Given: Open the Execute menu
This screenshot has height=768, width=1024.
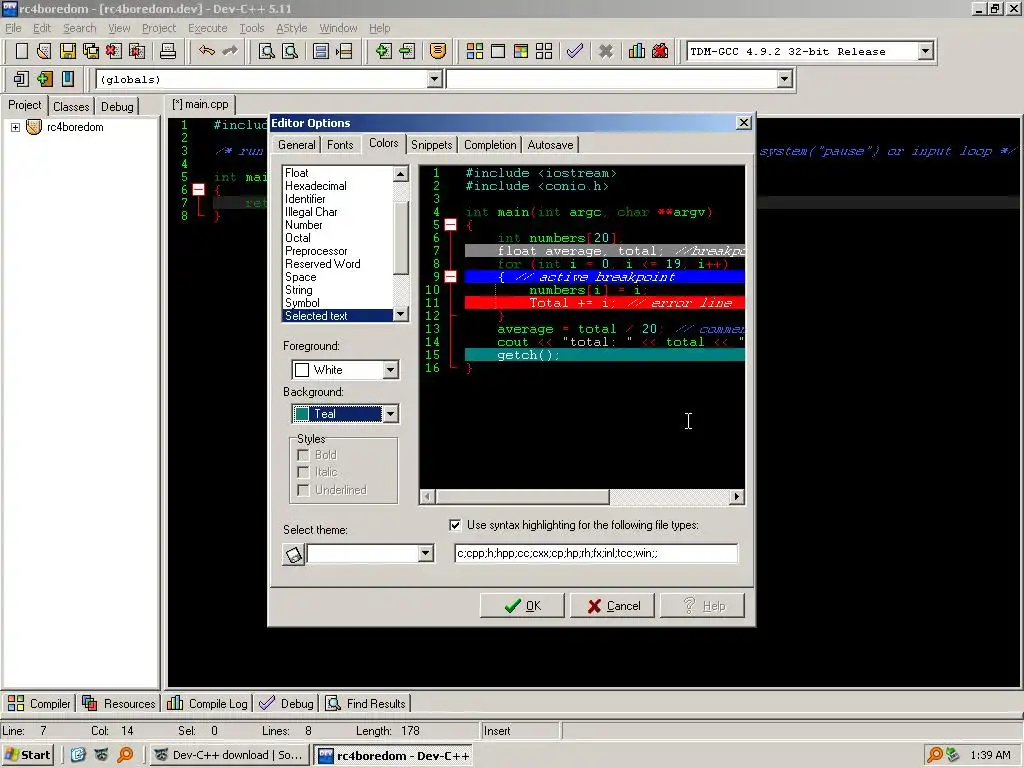Looking at the screenshot, I should tap(208, 28).
